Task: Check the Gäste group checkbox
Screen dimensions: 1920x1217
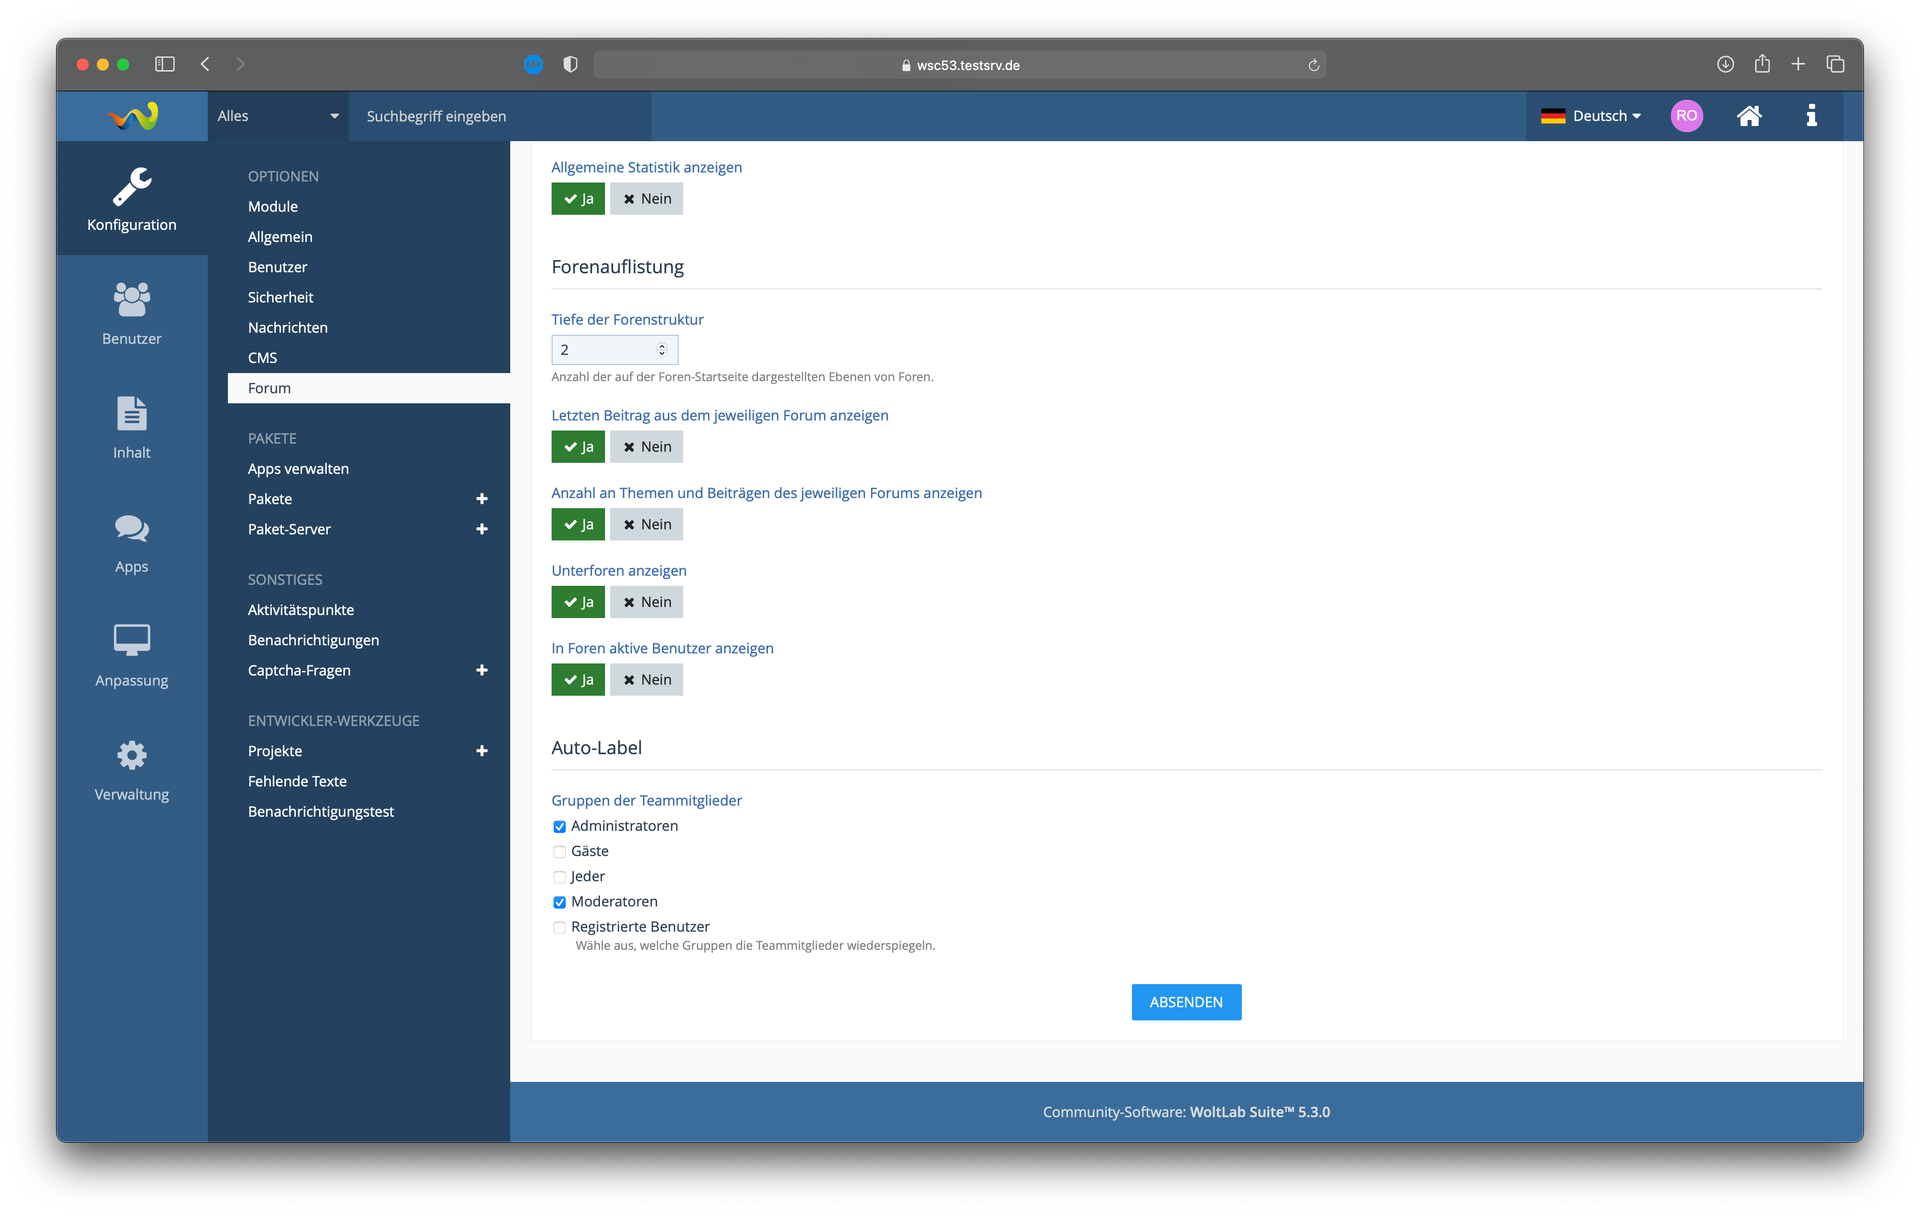Action: 560,852
